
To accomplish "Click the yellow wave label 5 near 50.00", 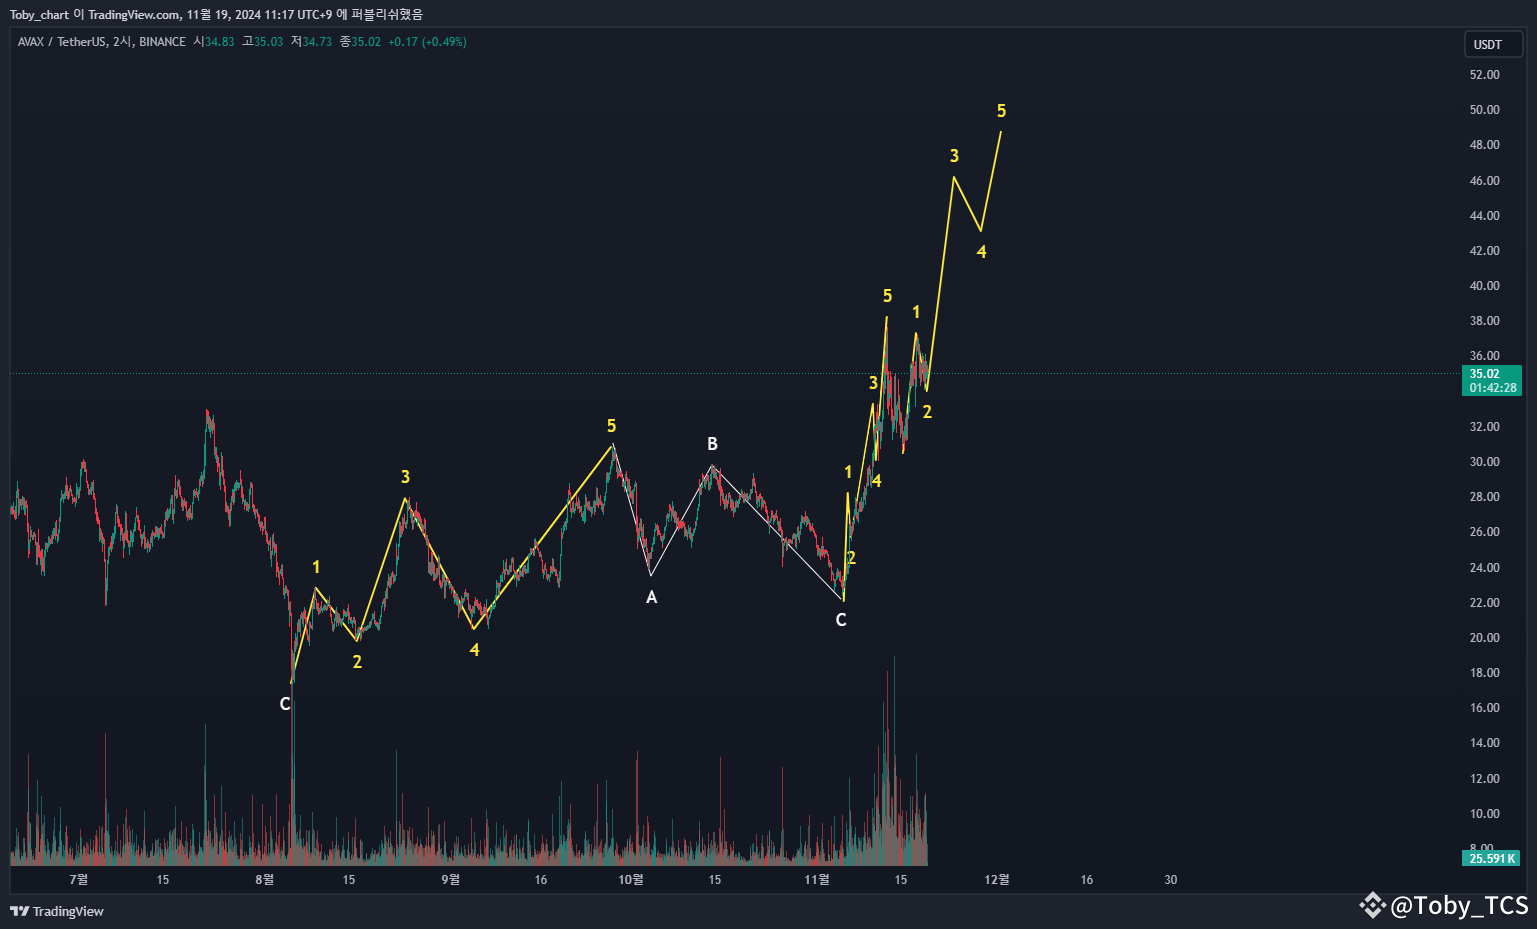I will tap(1001, 110).
